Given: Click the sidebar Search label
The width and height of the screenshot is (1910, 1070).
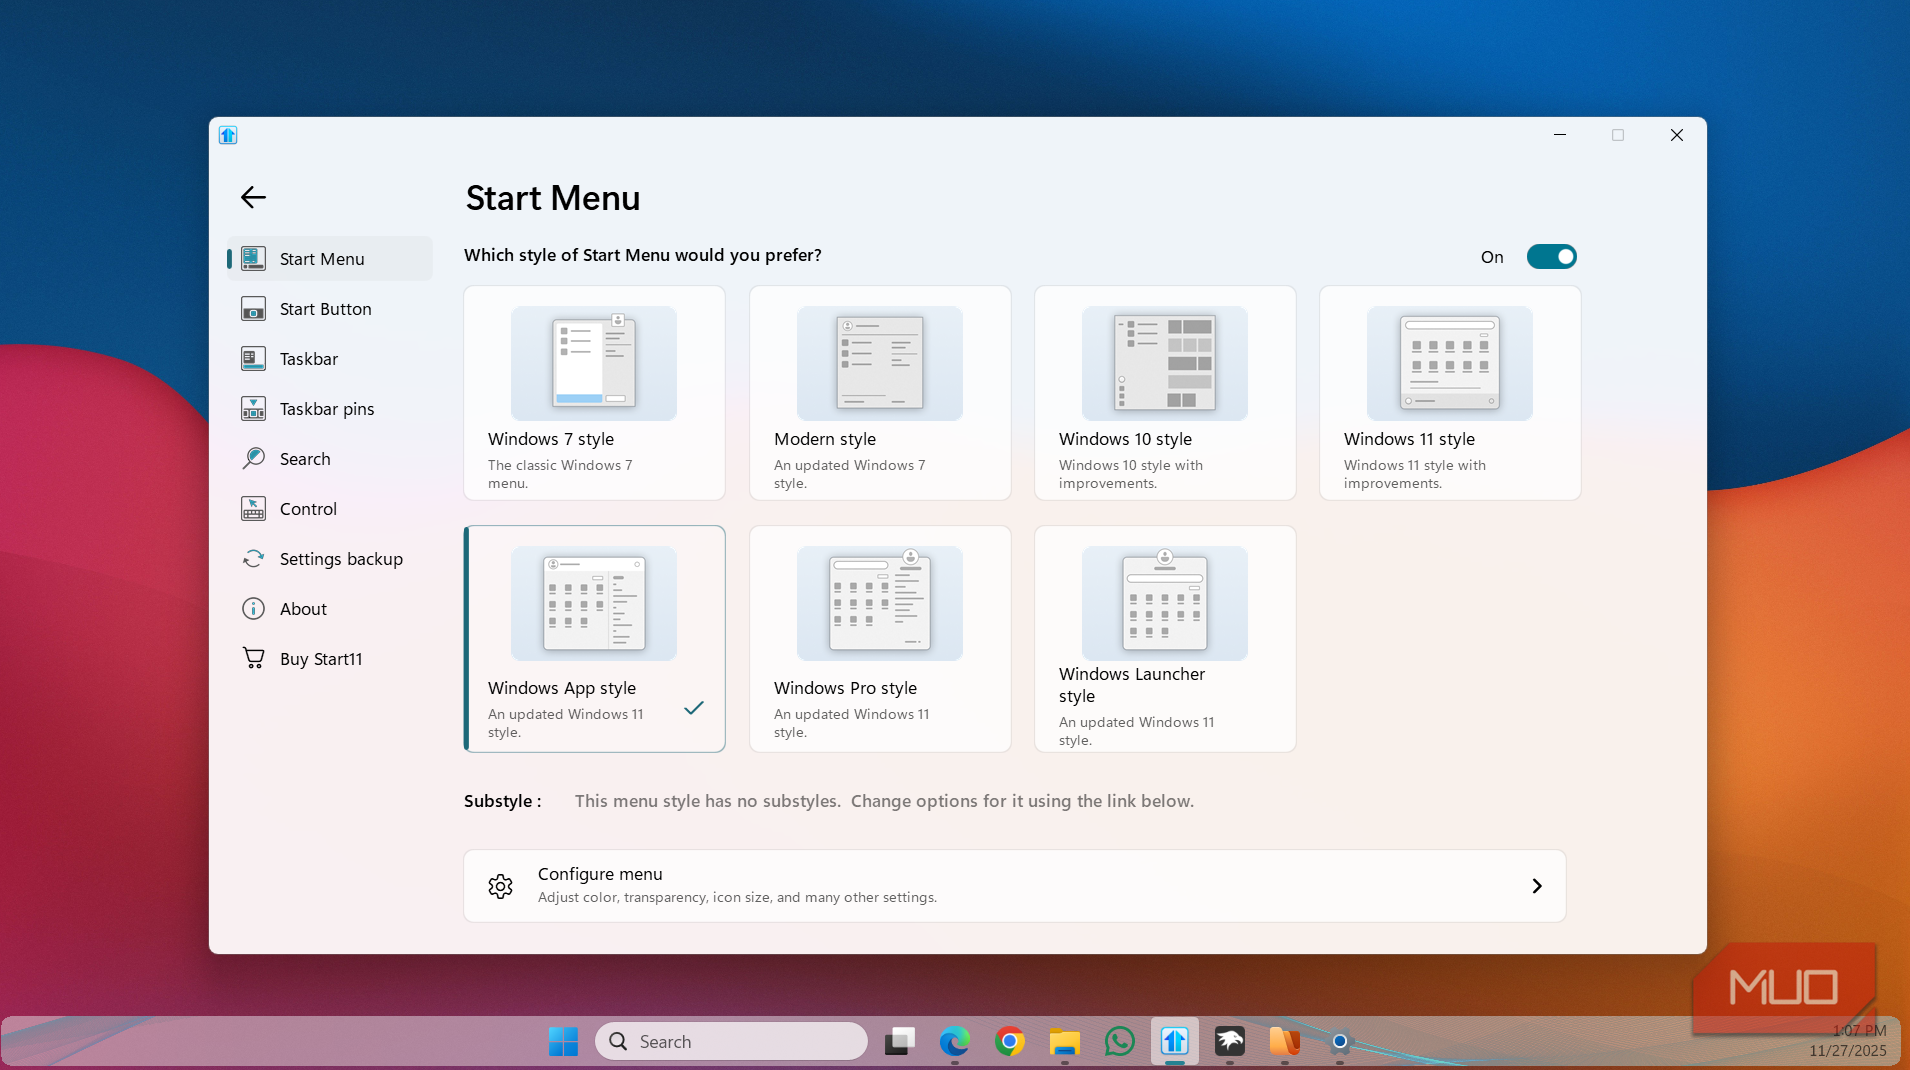Looking at the screenshot, I should point(305,459).
